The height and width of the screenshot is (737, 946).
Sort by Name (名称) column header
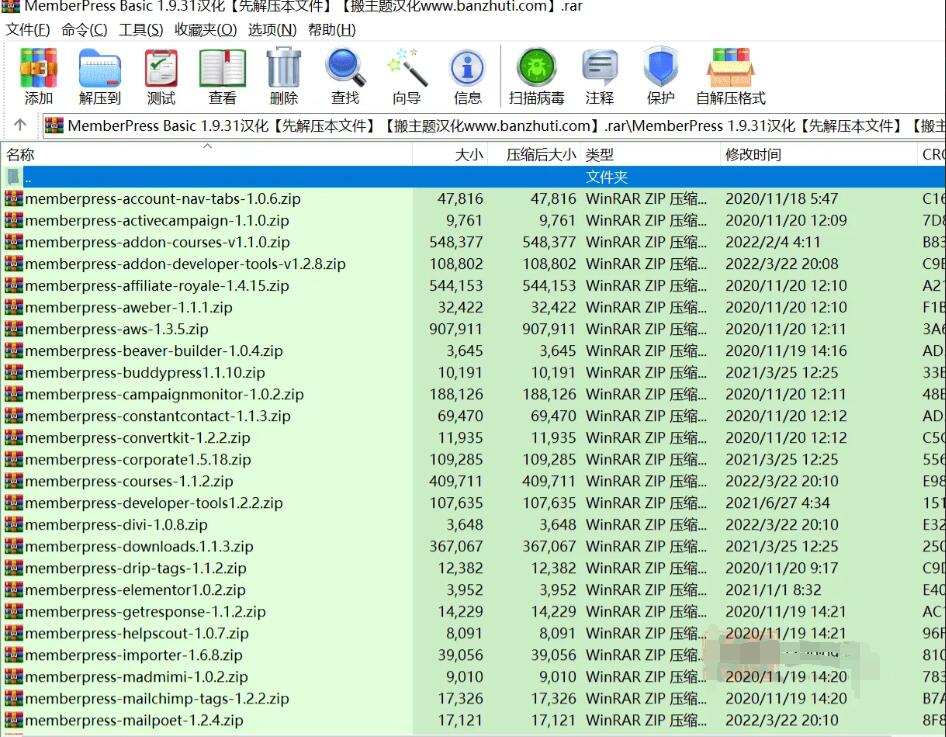[206, 154]
